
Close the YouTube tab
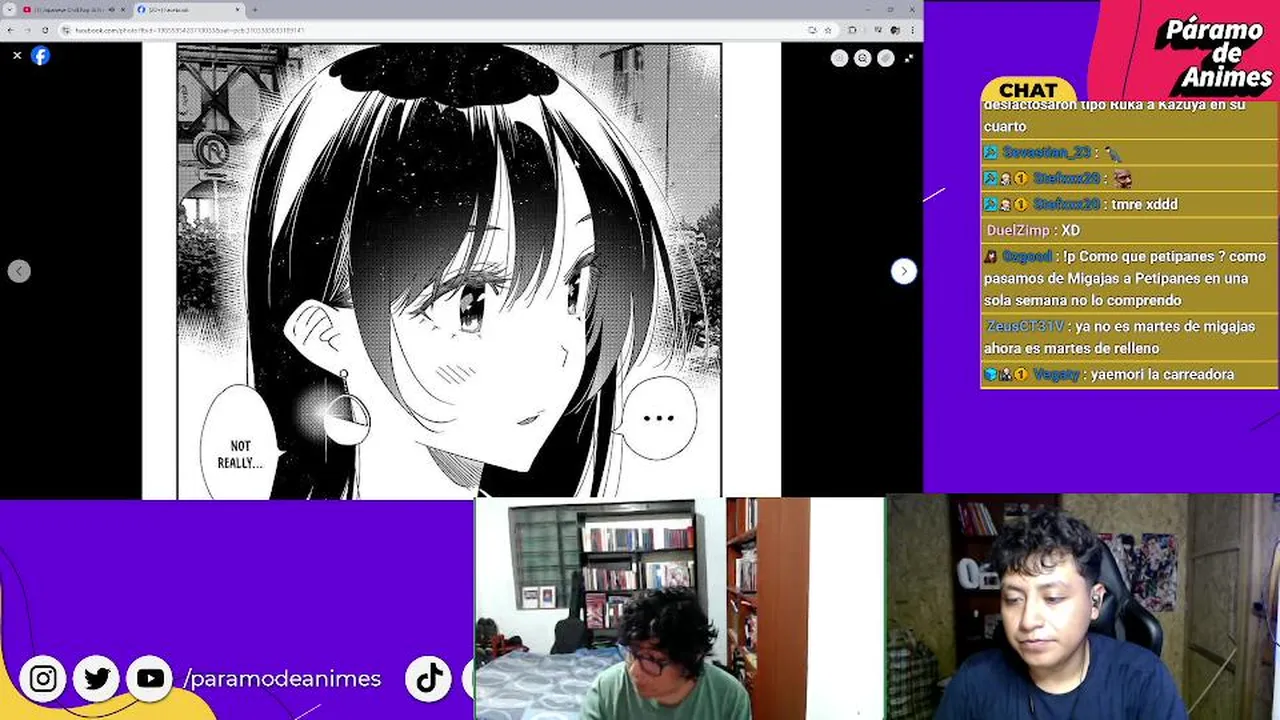click(x=122, y=10)
